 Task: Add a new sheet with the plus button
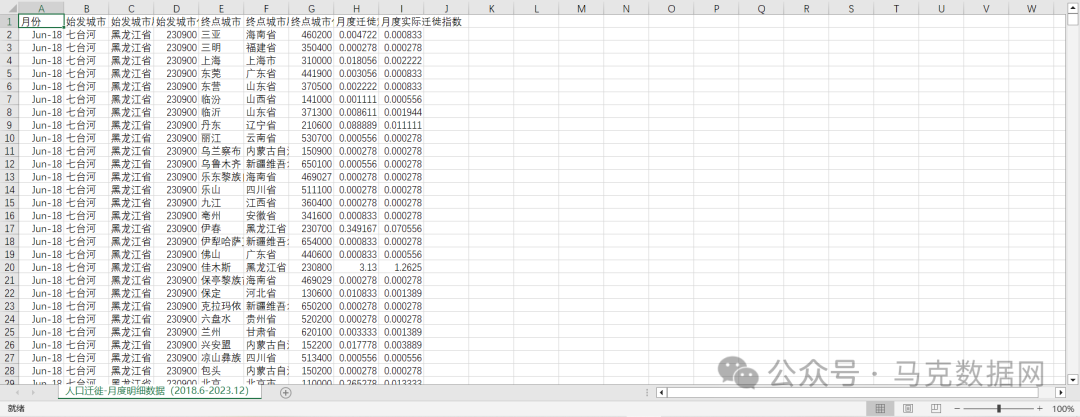point(286,392)
